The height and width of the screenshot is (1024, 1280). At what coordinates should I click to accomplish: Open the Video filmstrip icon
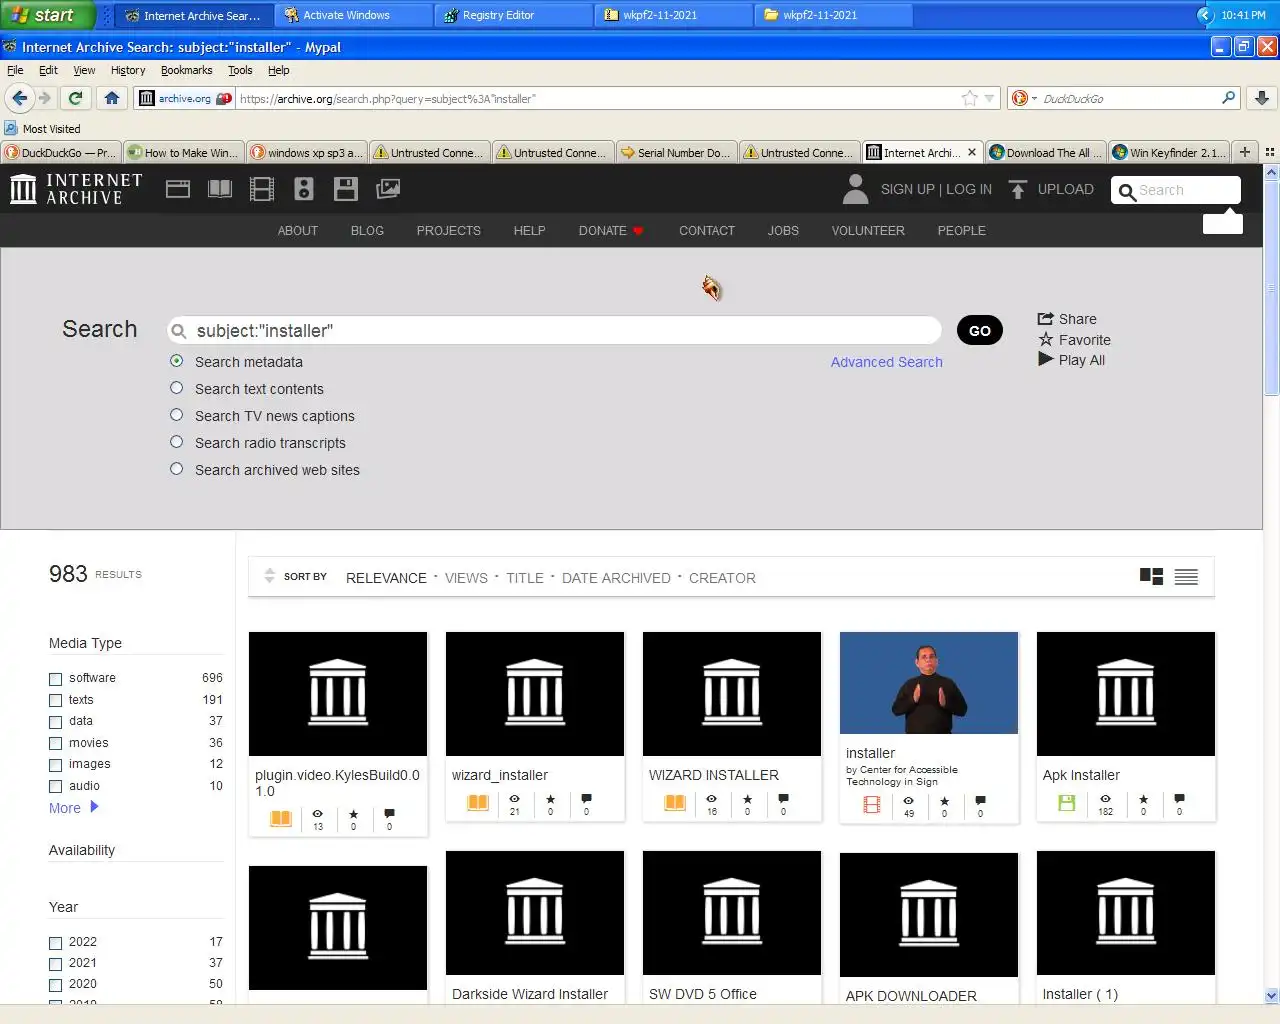click(x=262, y=189)
